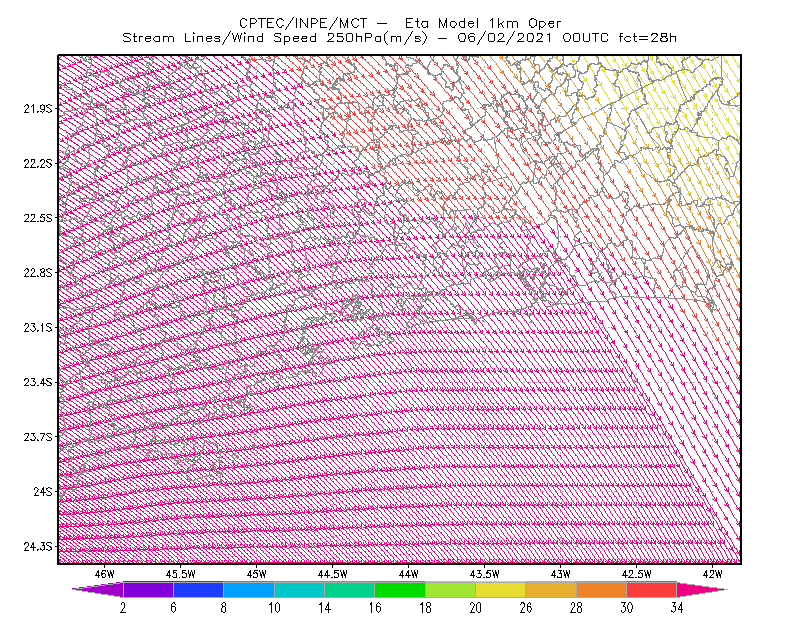Click the CPTEC/INPE/MCT title text

(x=303, y=23)
